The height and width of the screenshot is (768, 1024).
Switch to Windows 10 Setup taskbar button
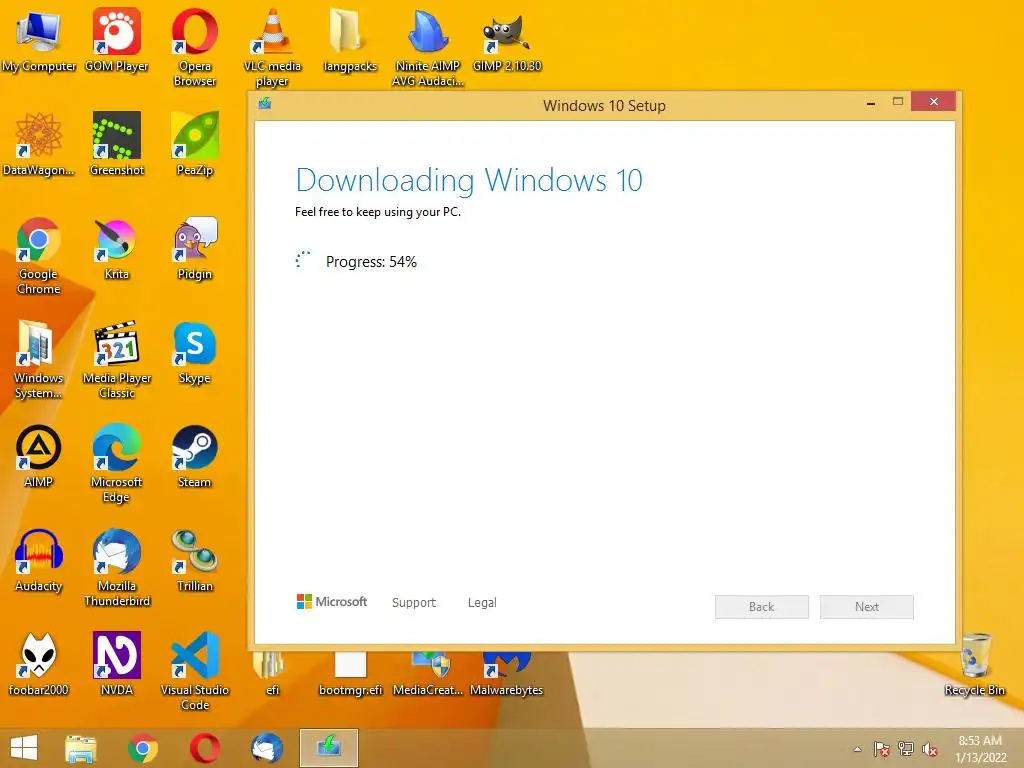[328, 748]
